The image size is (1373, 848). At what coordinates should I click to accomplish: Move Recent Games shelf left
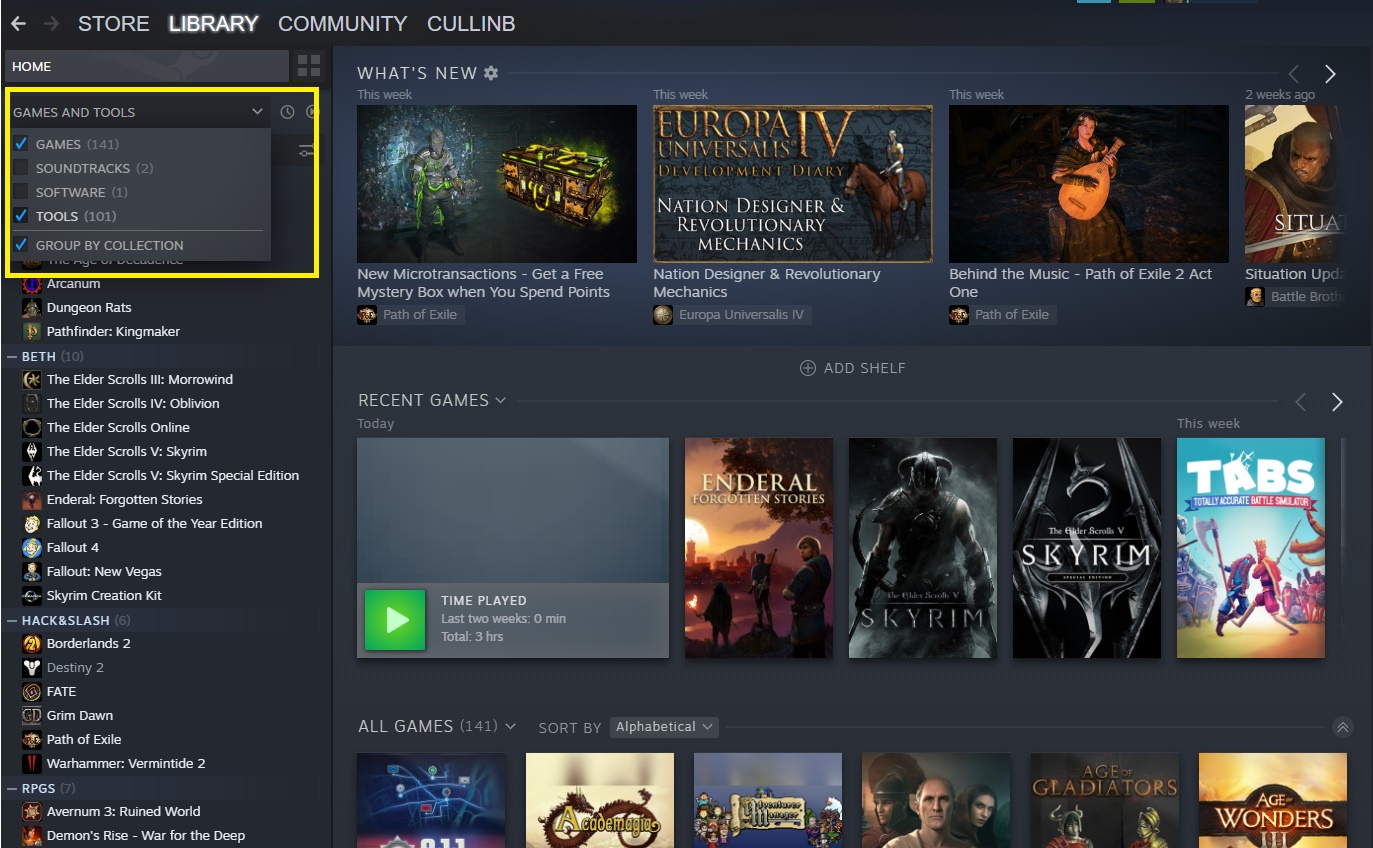(x=1300, y=402)
